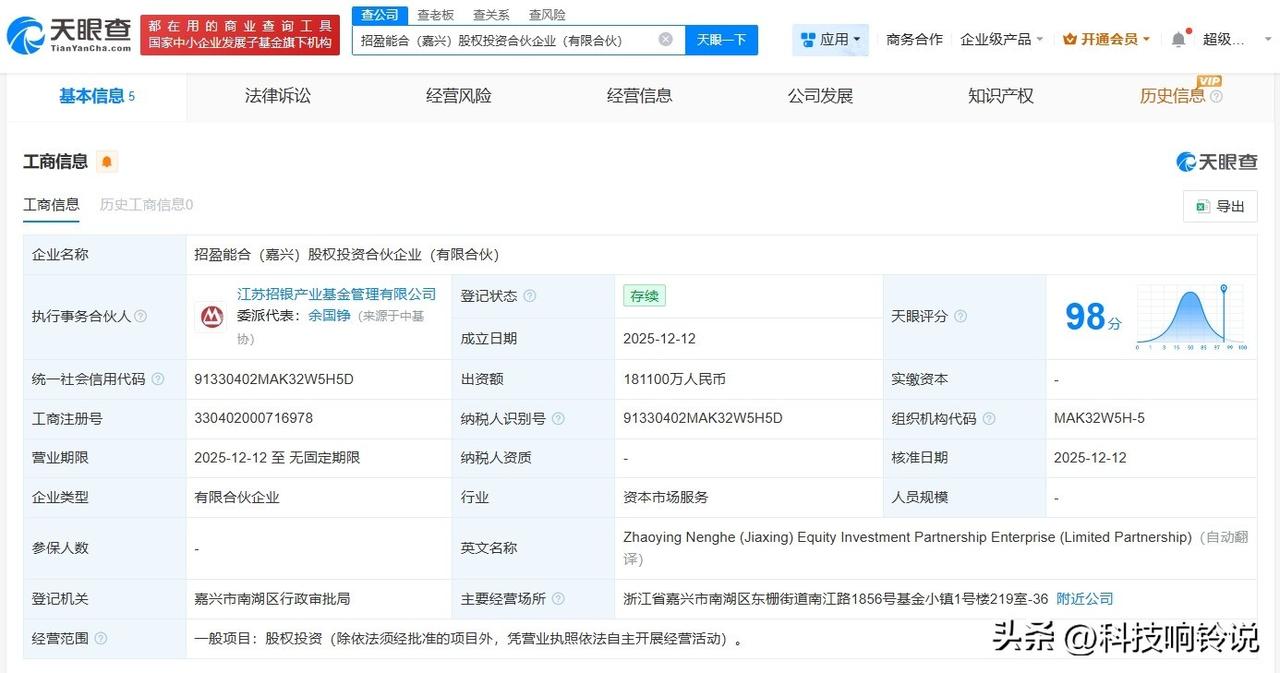The width and height of the screenshot is (1280, 673).
Task: Switch to the 经营风险 tab
Action: click(x=459, y=96)
